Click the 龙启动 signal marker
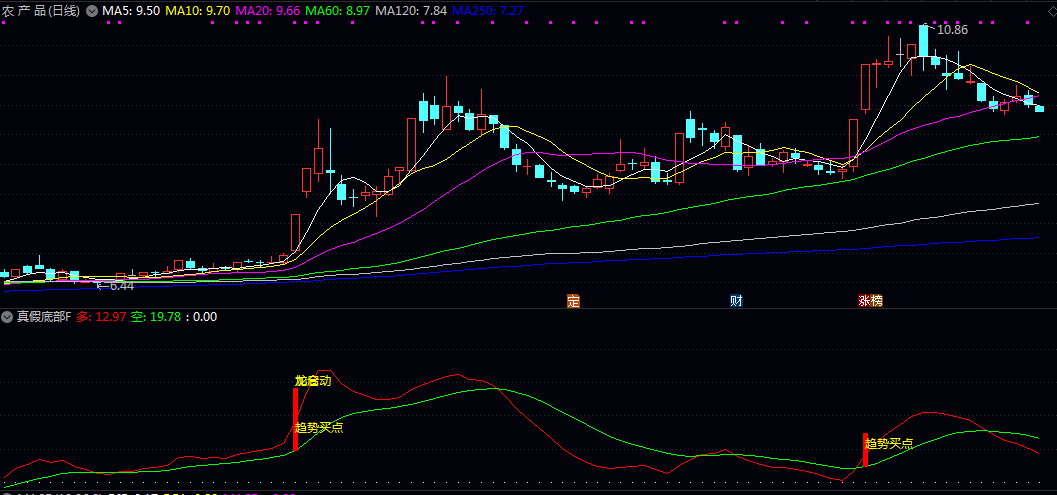Image resolution: width=1057 pixels, height=495 pixels. [312, 381]
